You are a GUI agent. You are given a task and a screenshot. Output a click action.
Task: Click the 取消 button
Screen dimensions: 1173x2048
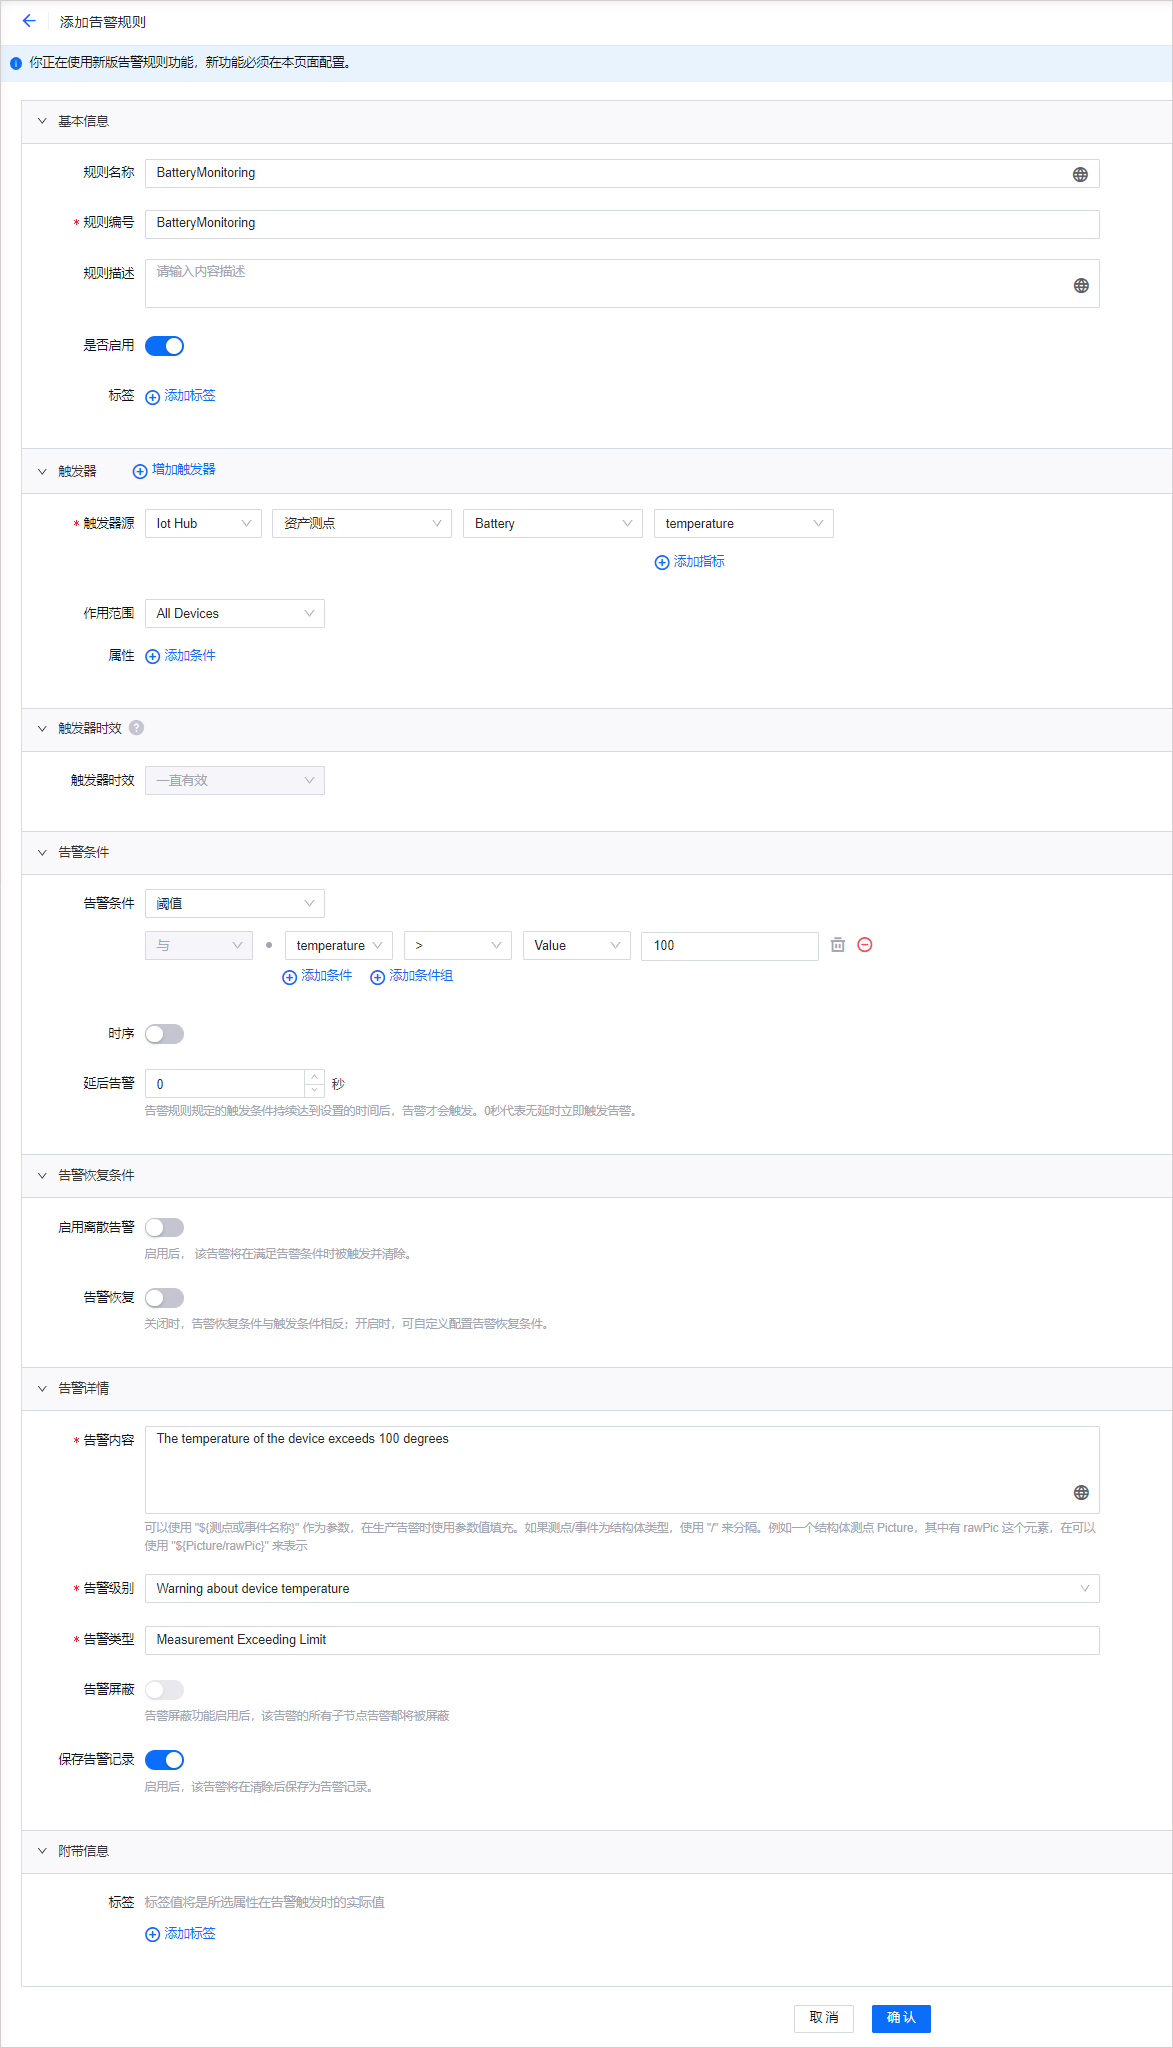[x=824, y=2018]
